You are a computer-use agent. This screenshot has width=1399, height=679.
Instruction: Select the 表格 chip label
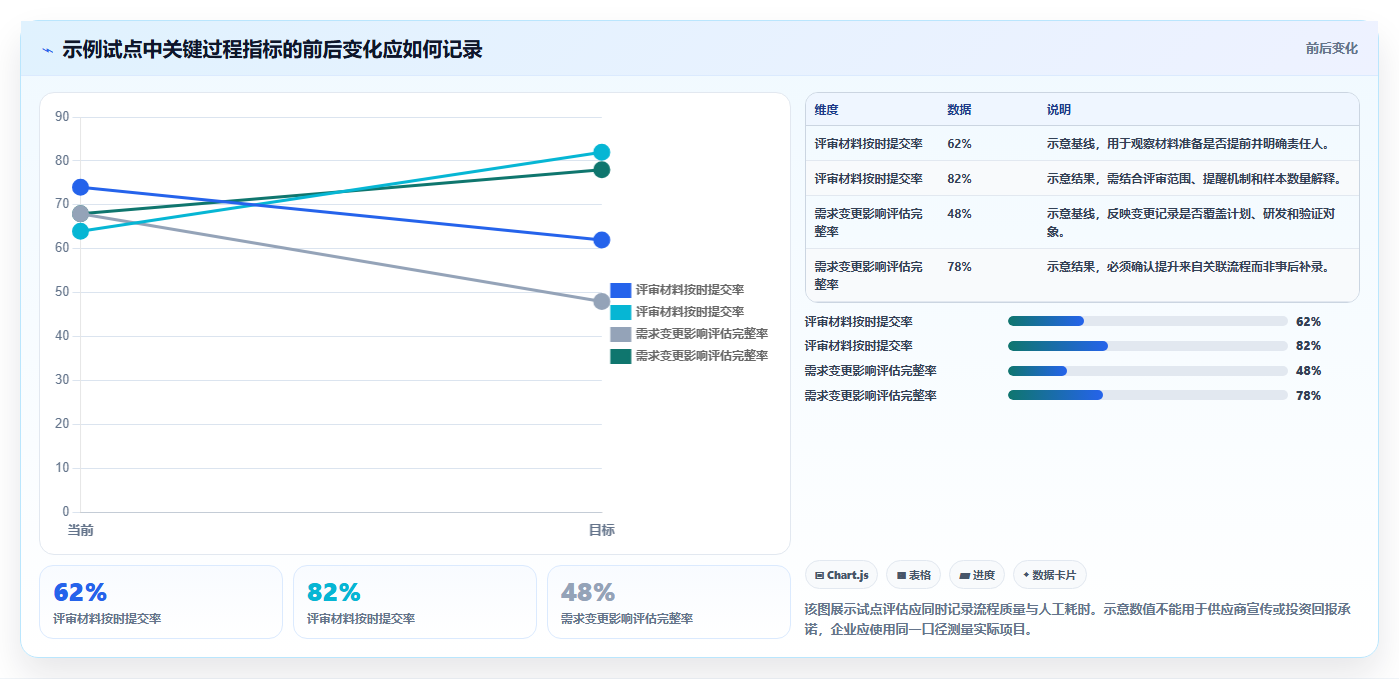click(x=920, y=575)
